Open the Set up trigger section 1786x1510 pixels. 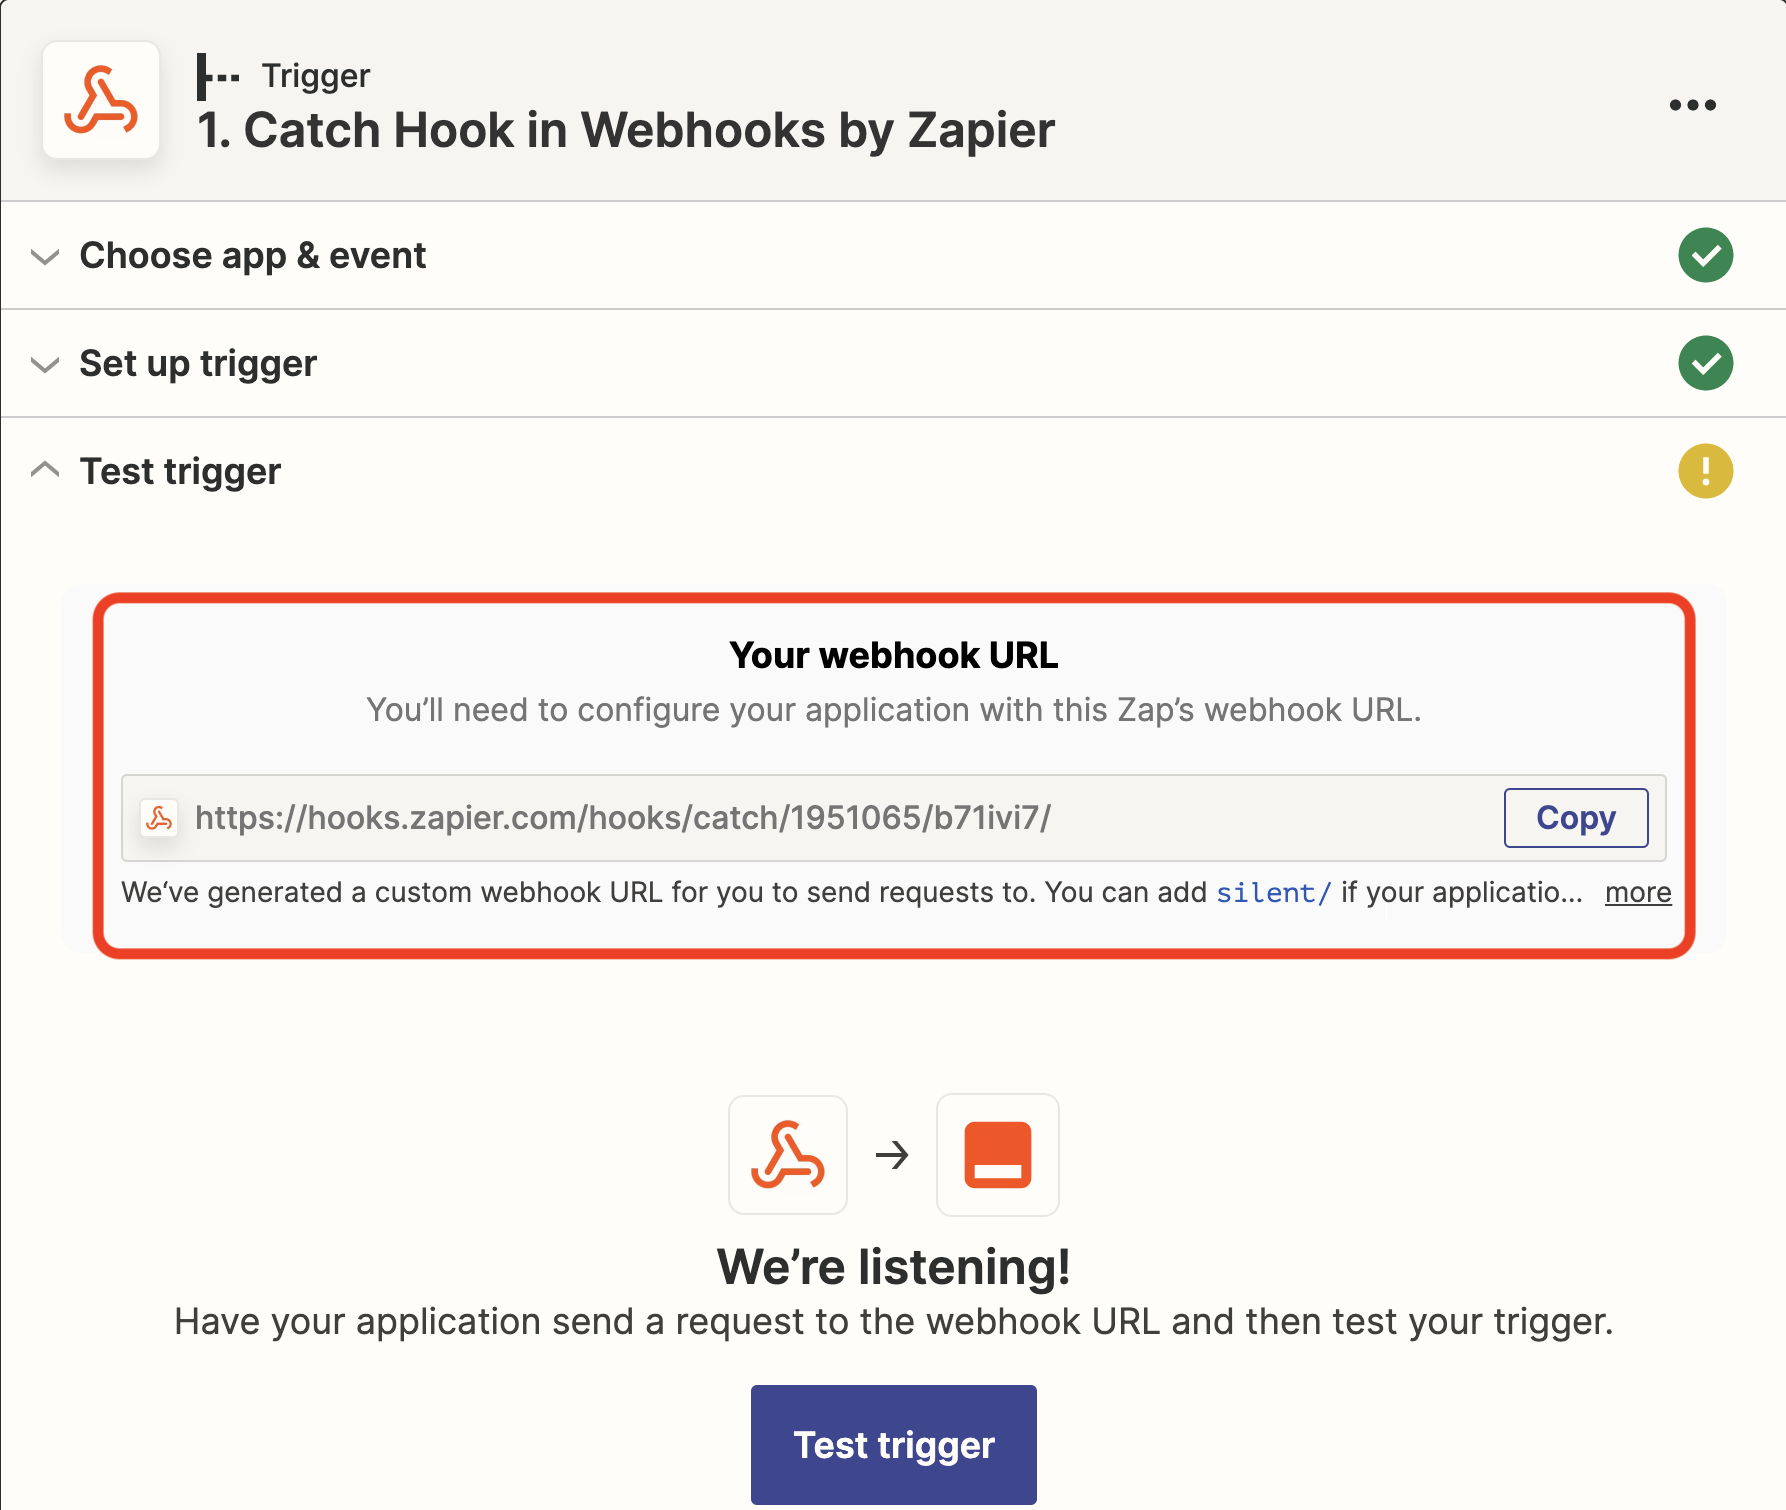coord(198,364)
